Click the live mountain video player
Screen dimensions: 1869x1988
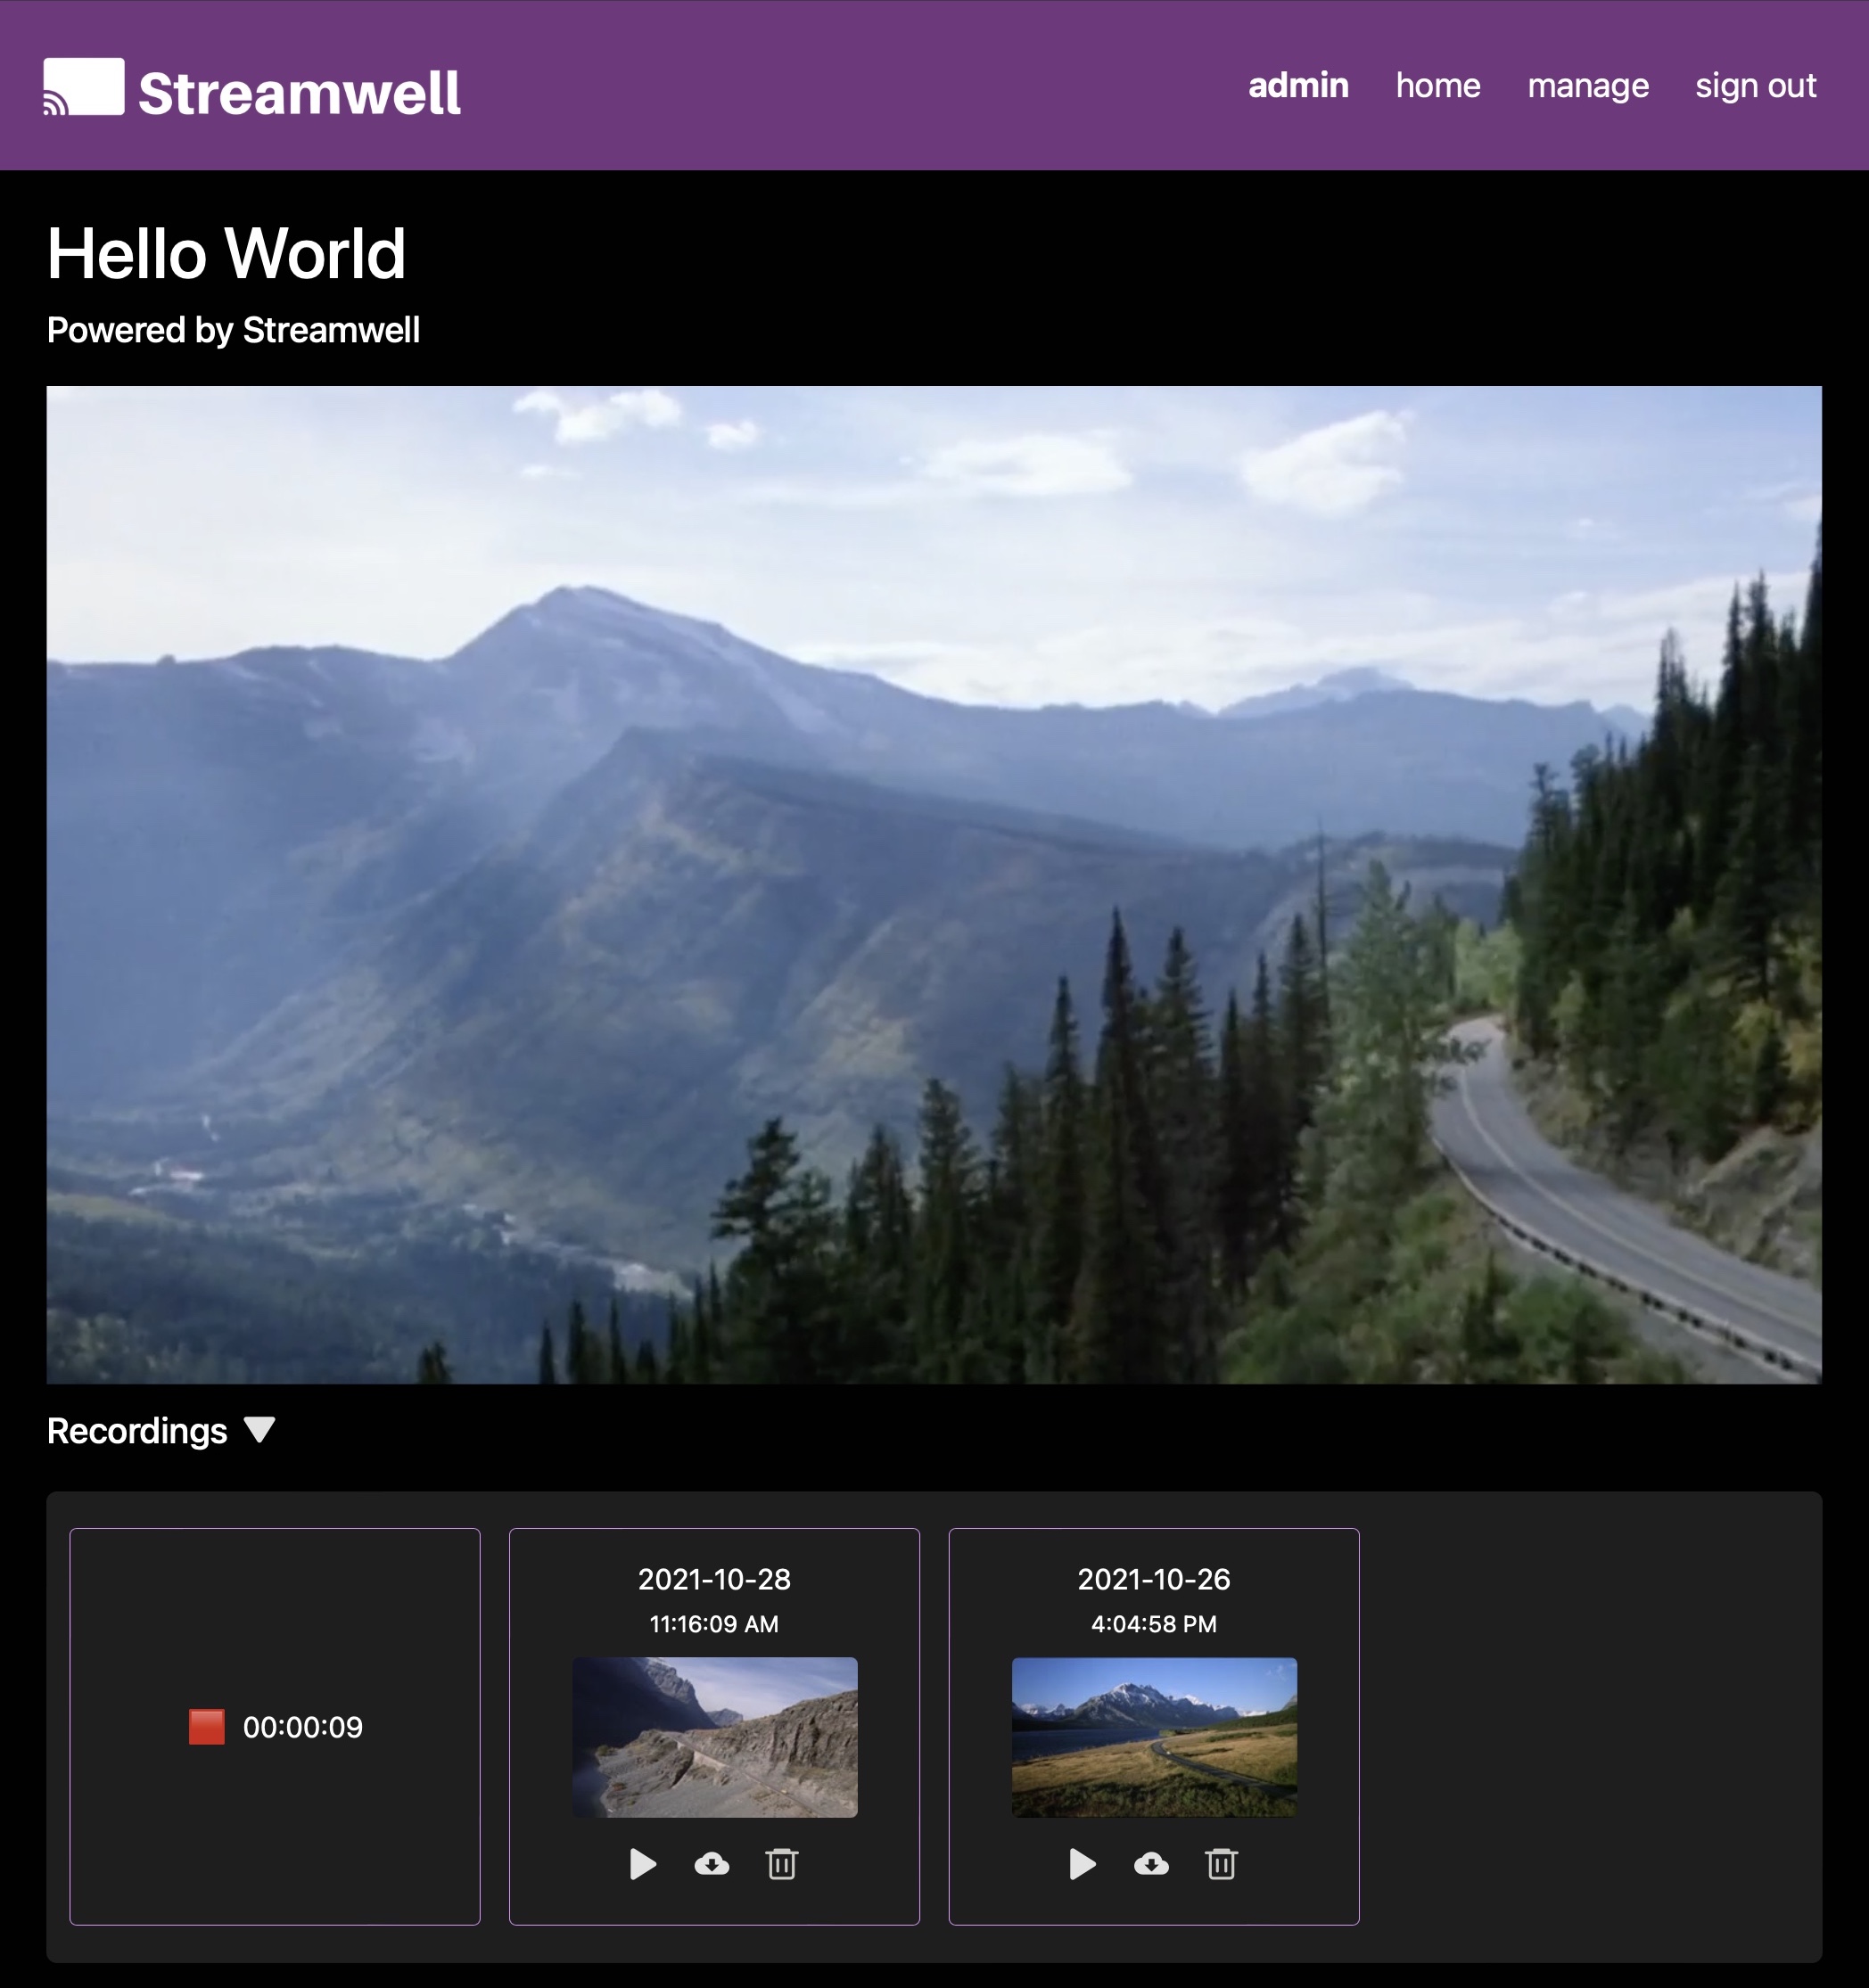[x=934, y=885]
